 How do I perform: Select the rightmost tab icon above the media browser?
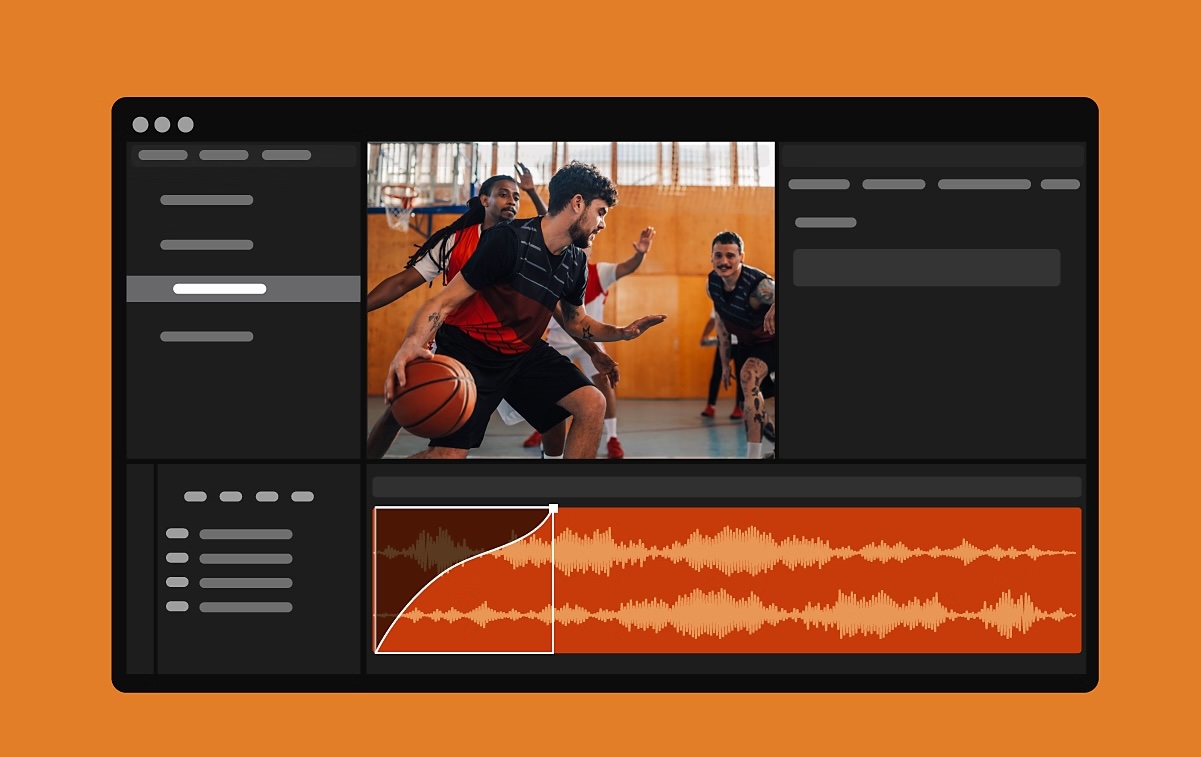[287, 155]
